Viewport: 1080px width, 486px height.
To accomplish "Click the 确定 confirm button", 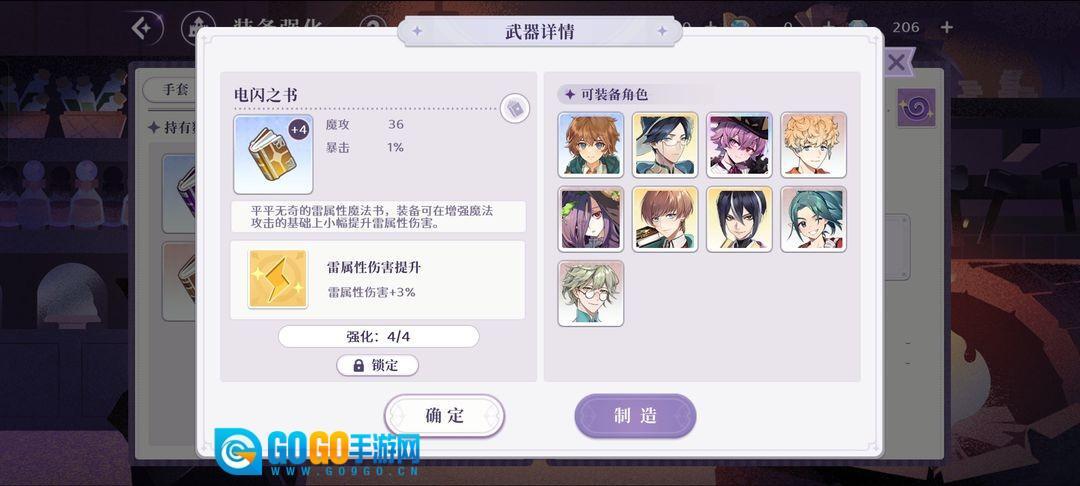I will (444, 415).
